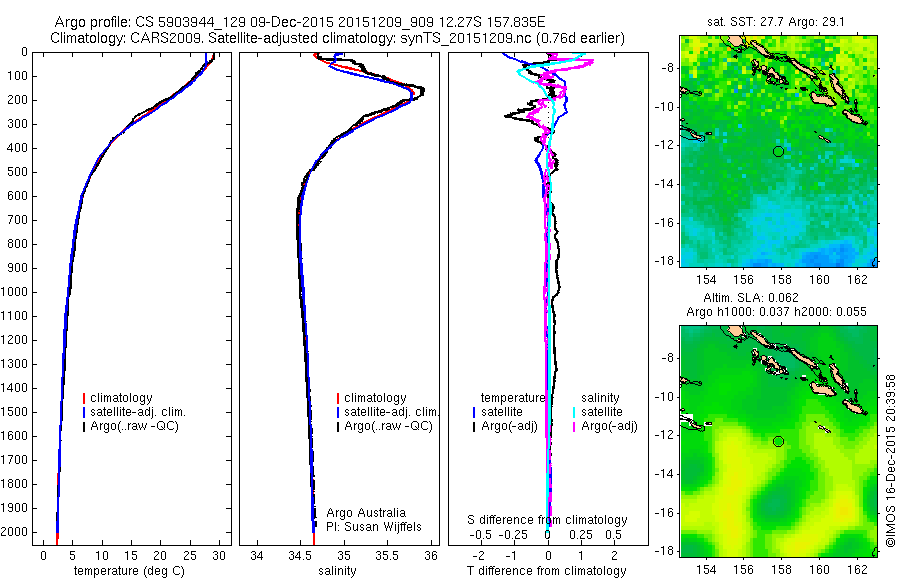Image resolution: width=900 pixels, height=580 pixels.
Task: Click 'T difference from climatology' axis label
Action: tap(546, 571)
